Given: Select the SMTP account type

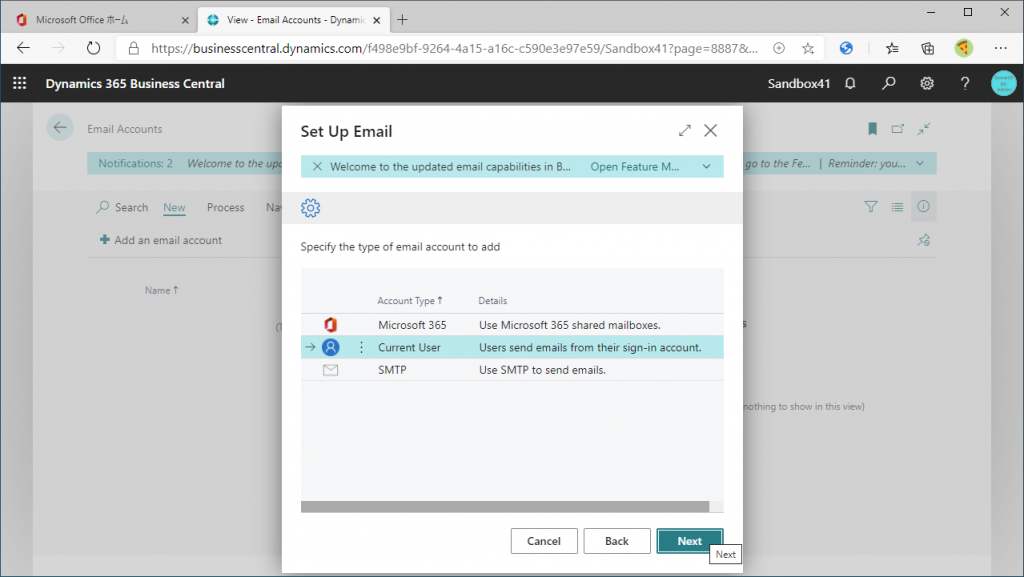Looking at the screenshot, I should tap(392, 369).
